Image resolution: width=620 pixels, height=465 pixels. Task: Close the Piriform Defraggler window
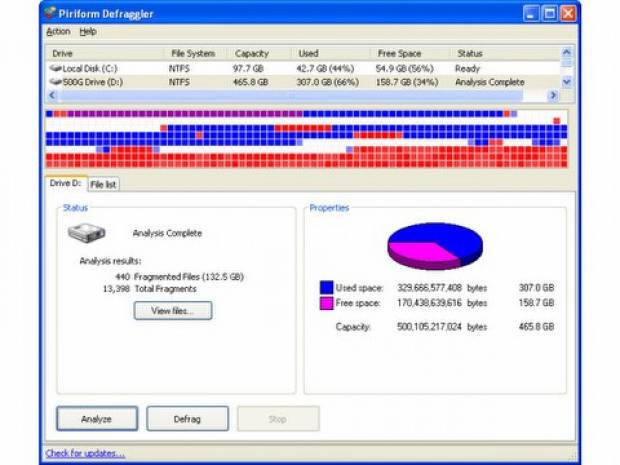[x=568, y=13]
